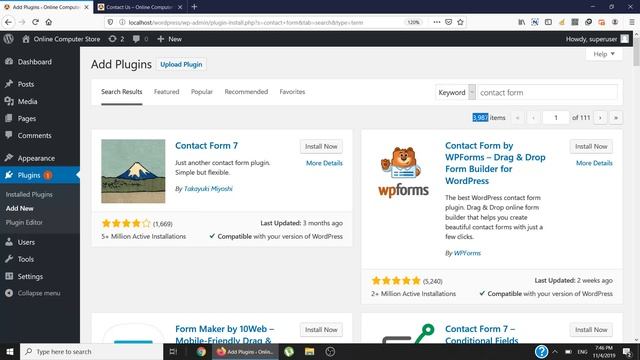
Task: View More Details for WPForms plugin
Action: [x=594, y=163]
